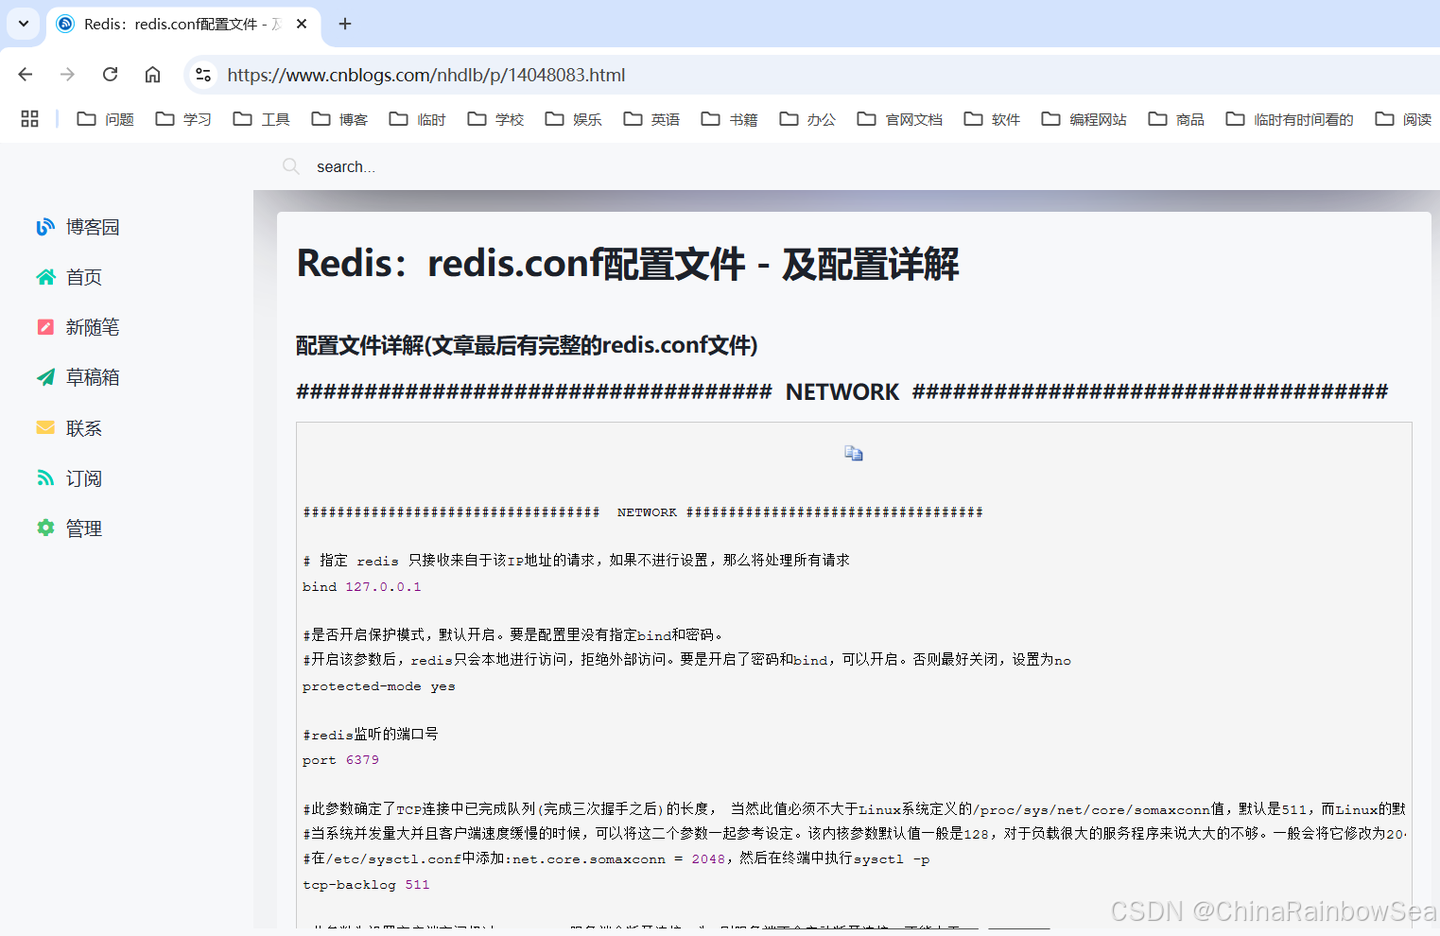The image size is (1440, 936).
Task: Open the 联系 contact envelope icon
Action: click(46, 428)
